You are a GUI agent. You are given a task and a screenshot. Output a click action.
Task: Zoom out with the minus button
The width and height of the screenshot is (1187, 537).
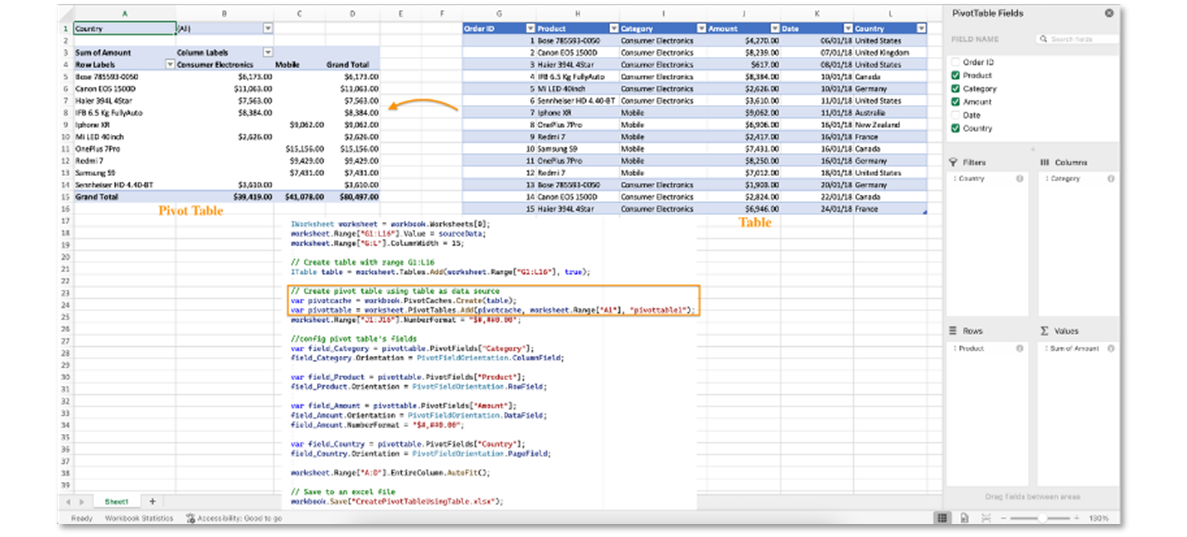(1005, 518)
